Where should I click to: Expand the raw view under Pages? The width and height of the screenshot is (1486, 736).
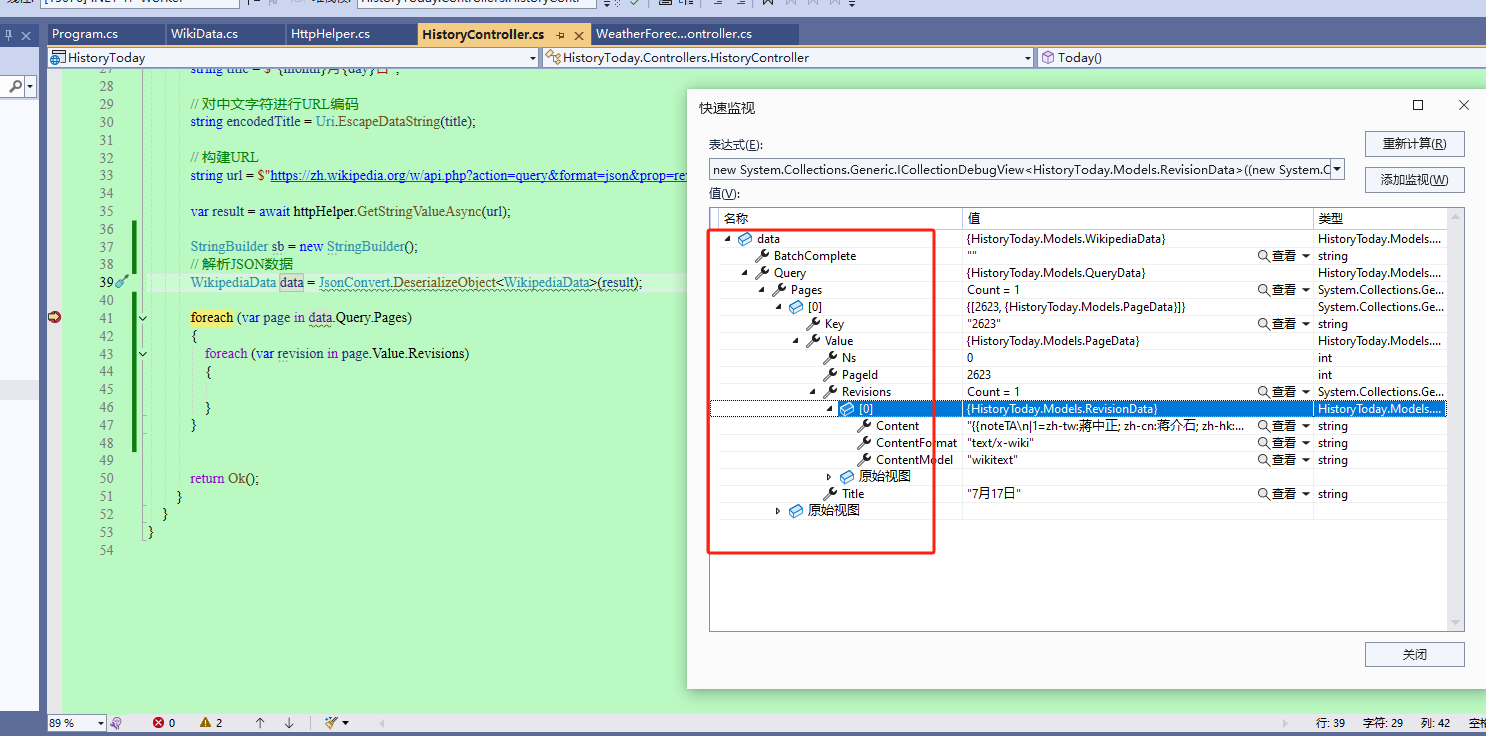pyautogui.click(x=779, y=511)
